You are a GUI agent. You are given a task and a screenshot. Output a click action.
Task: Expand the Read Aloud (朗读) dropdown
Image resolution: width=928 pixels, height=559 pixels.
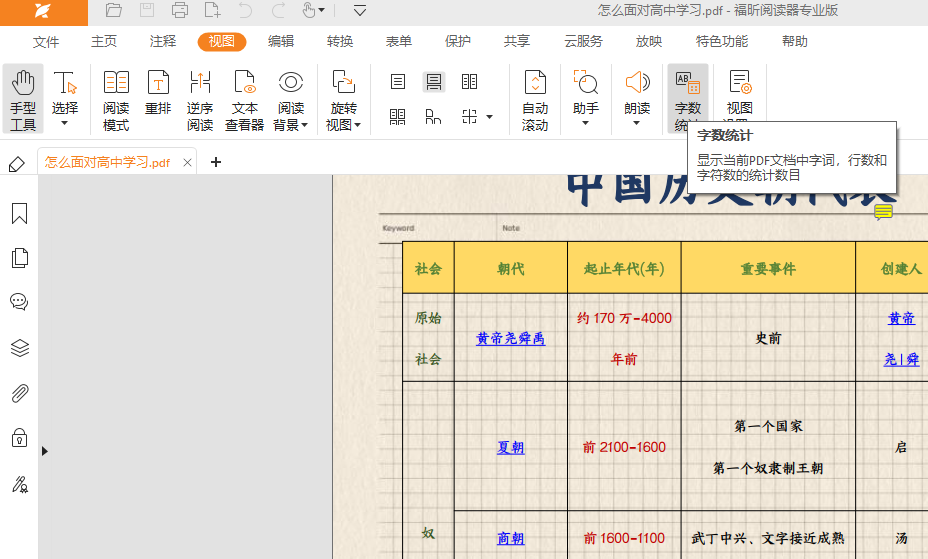637,124
